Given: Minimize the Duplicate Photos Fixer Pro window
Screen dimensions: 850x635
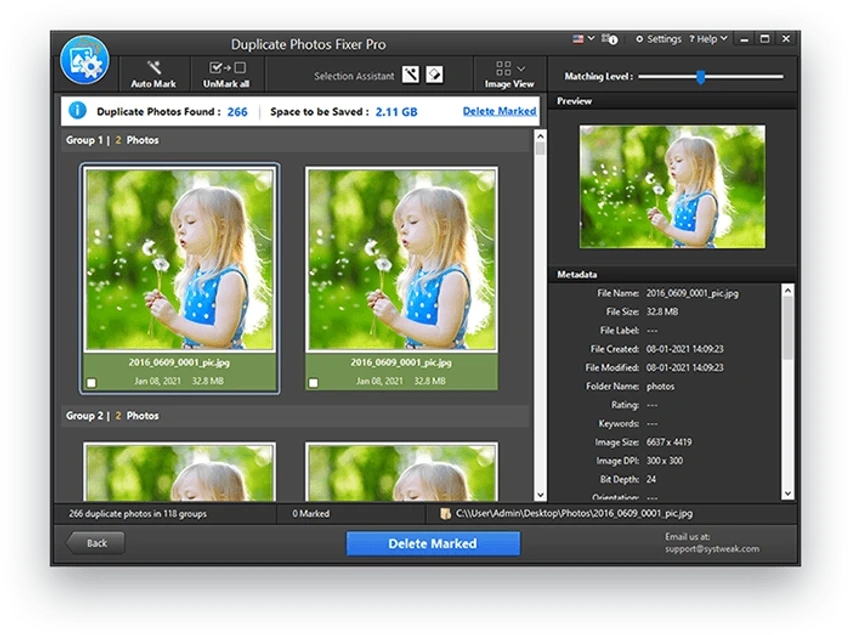Looking at the screenshot, I should [x=744, y=39].
